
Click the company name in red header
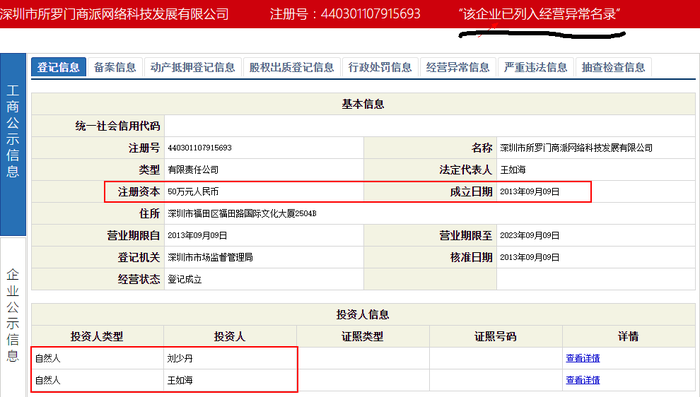coord(114,14)
